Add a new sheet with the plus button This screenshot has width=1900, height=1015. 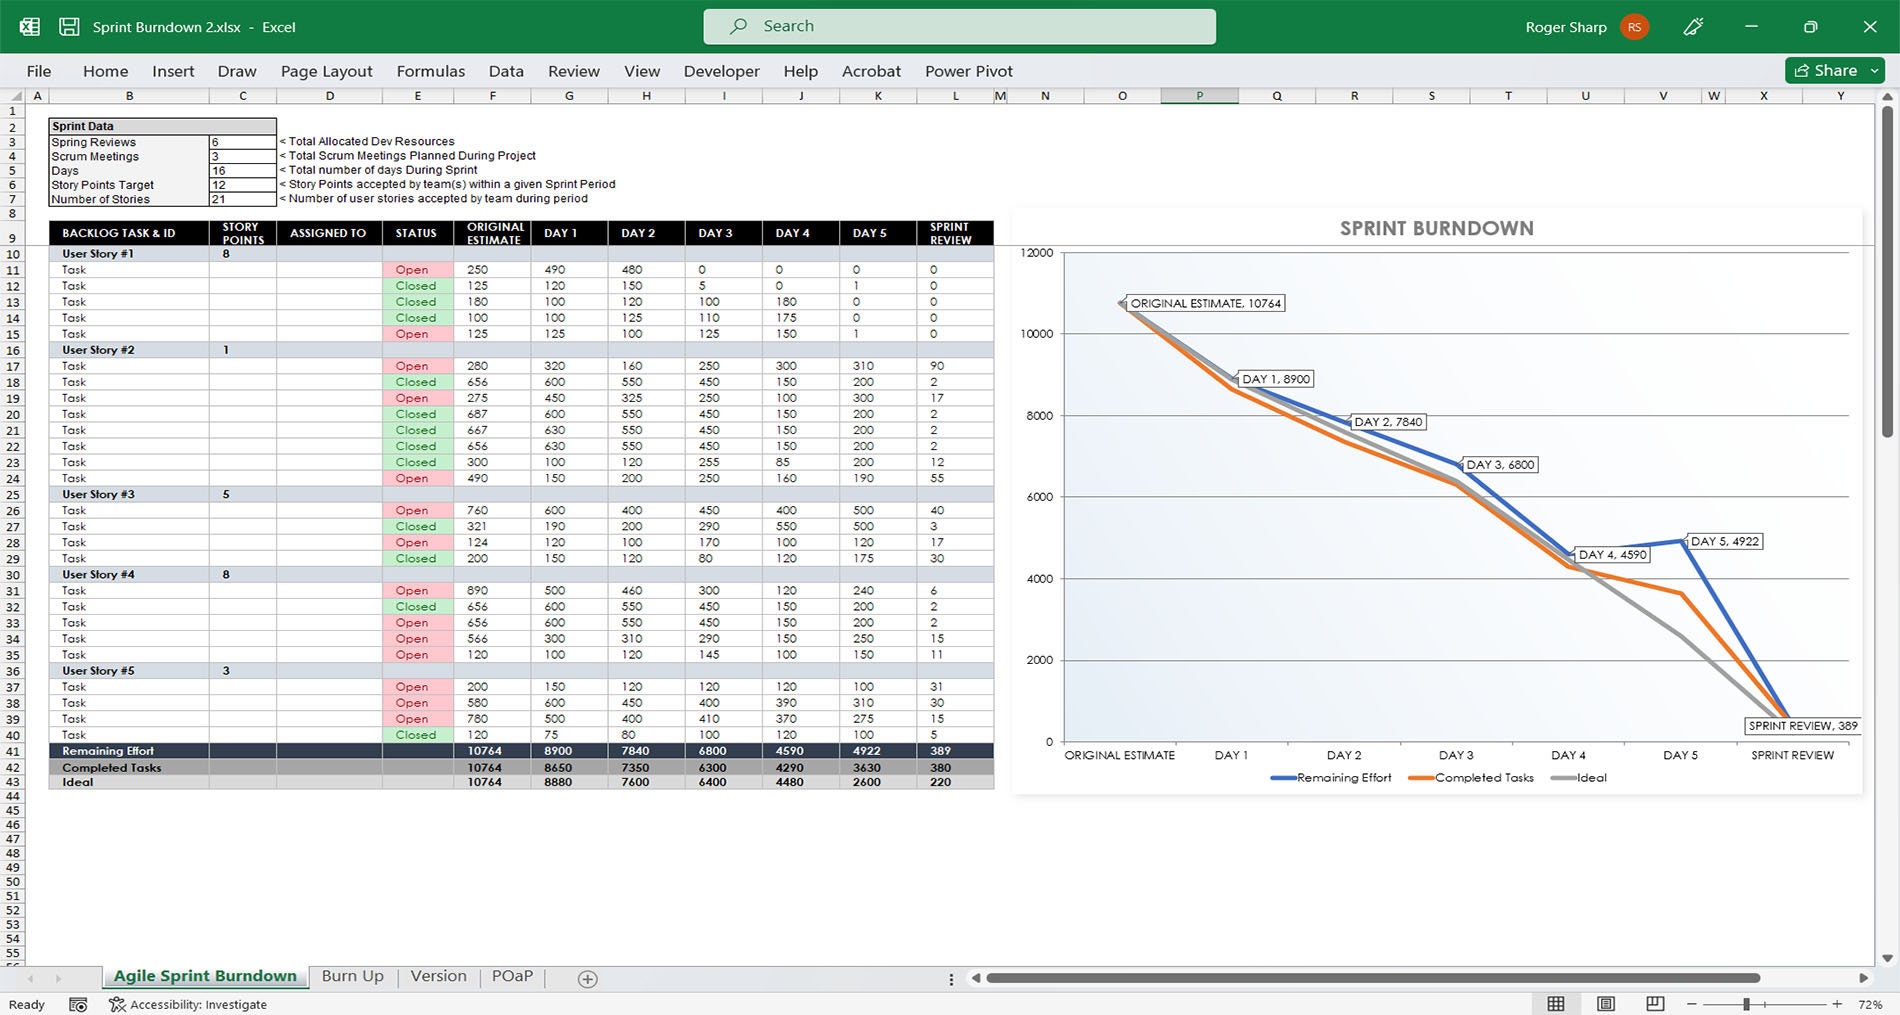588,978
